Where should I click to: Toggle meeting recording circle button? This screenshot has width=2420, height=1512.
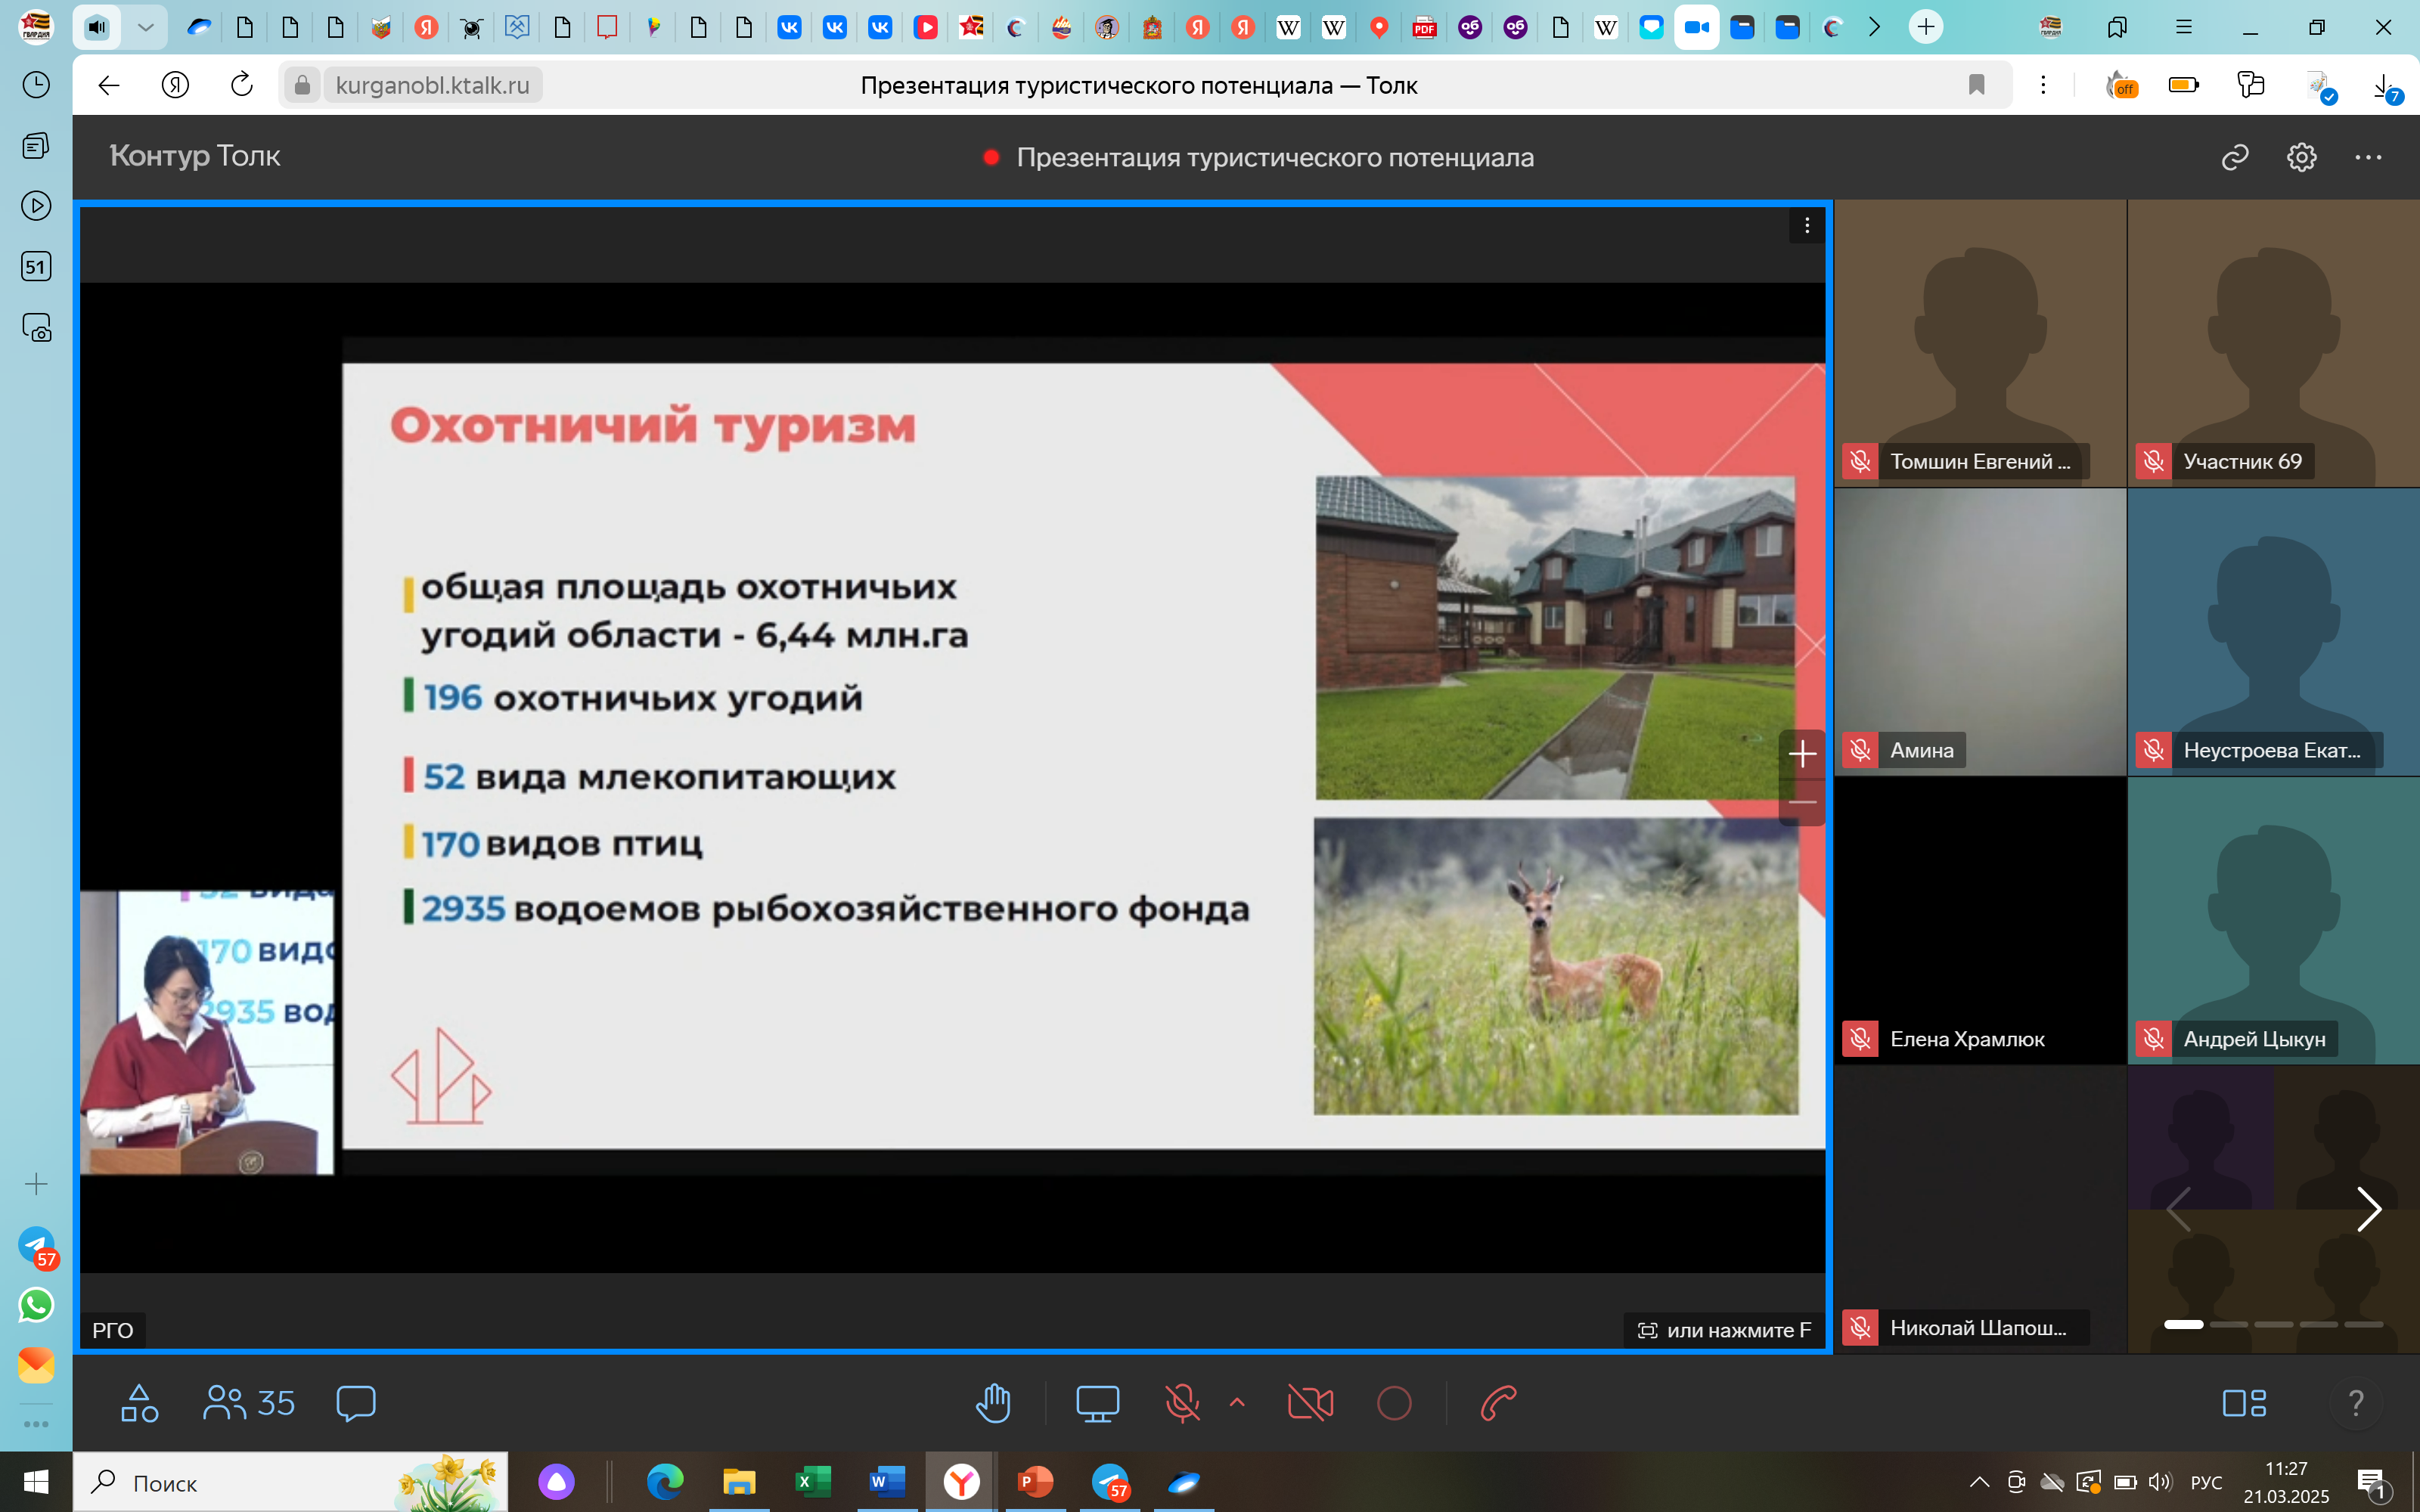[1394, 1403]
